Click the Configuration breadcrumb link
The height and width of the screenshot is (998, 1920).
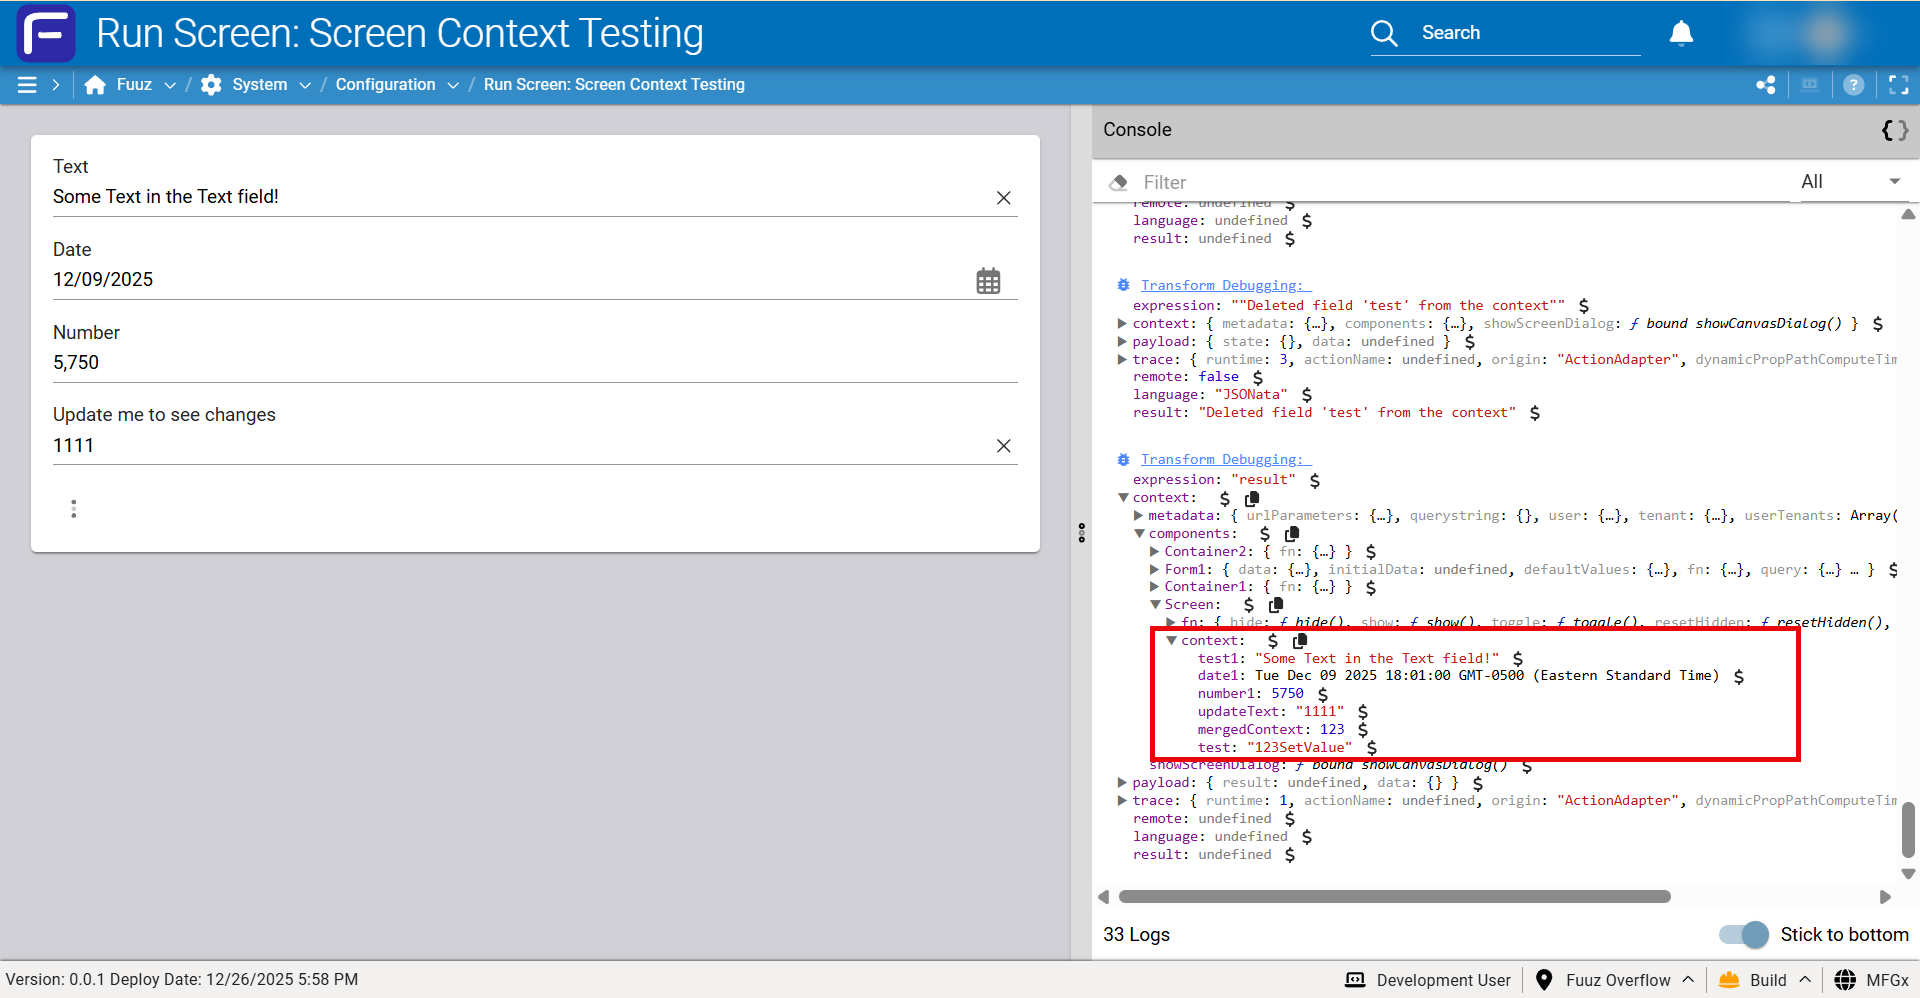[x=385, y=85]
